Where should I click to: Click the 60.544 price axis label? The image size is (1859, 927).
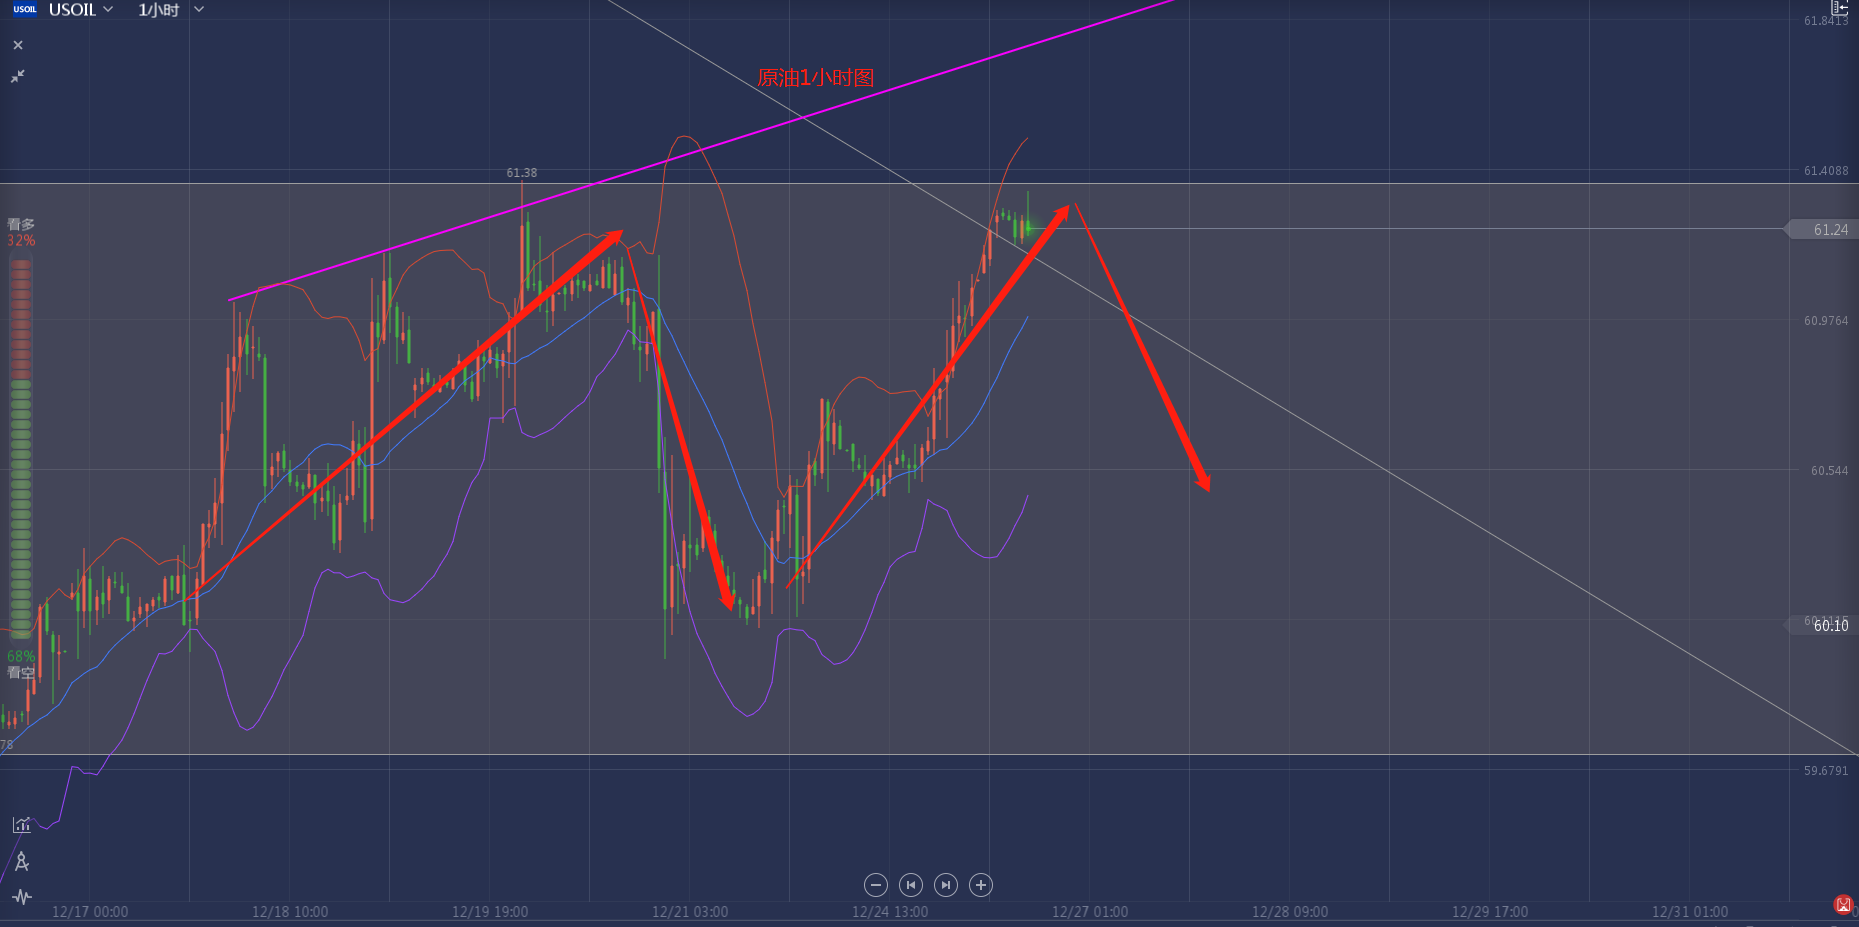[x=1830, y=471]
